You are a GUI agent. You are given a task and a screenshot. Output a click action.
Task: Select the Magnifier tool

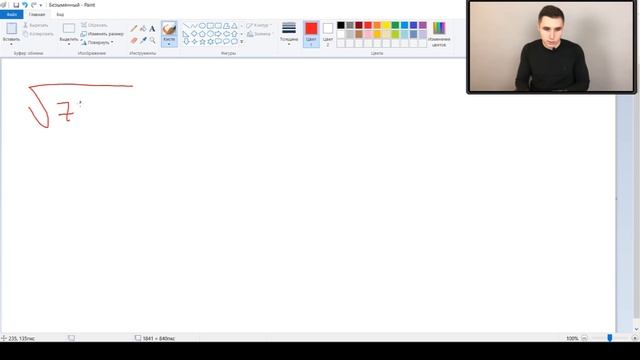click(152, 40)
